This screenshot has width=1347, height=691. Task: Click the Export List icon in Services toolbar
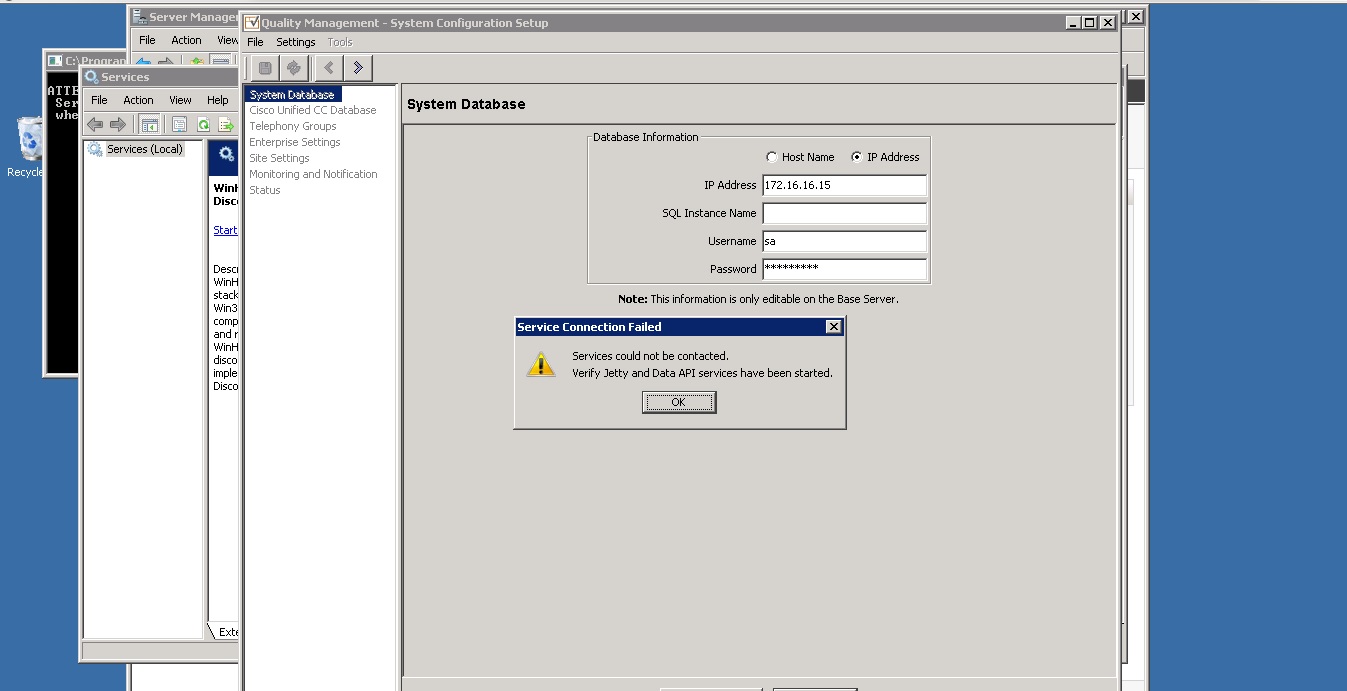point(226,124)
